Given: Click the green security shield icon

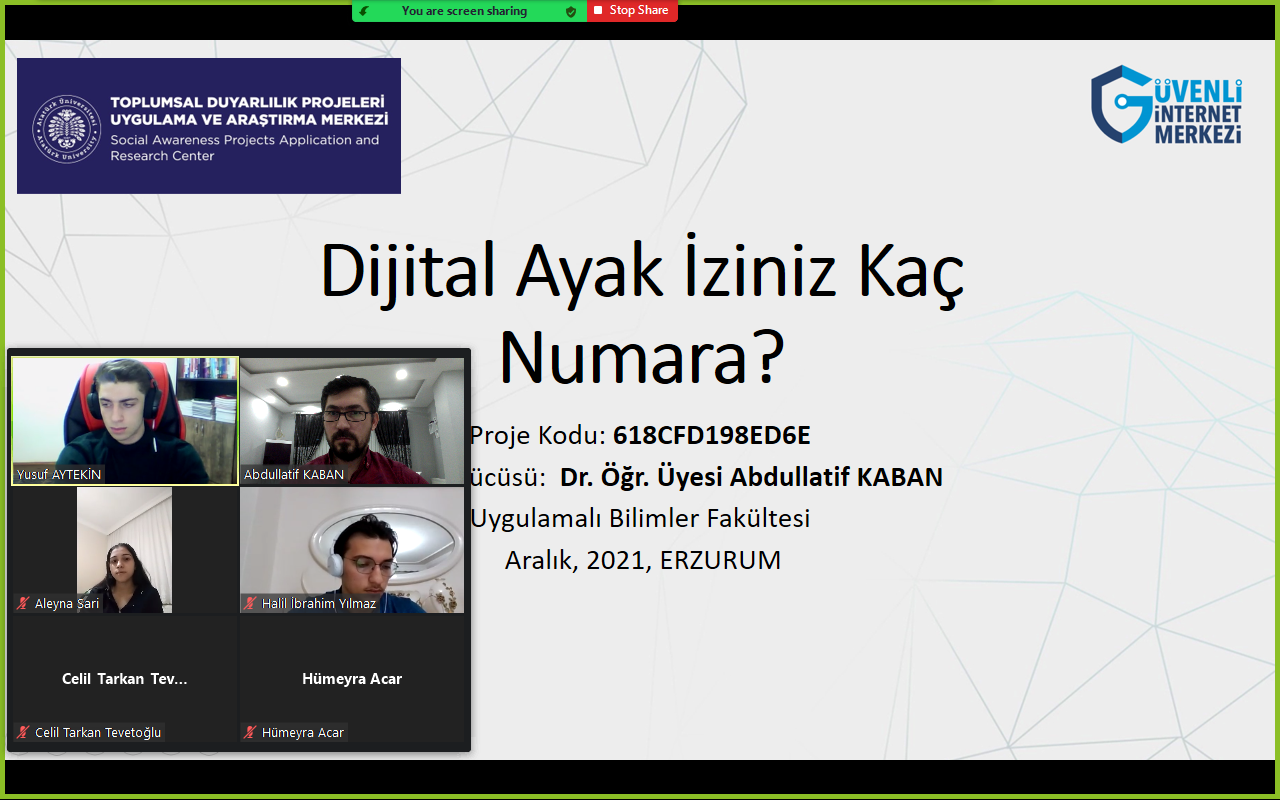Looking at the screenshot, I should pos(571,11).
